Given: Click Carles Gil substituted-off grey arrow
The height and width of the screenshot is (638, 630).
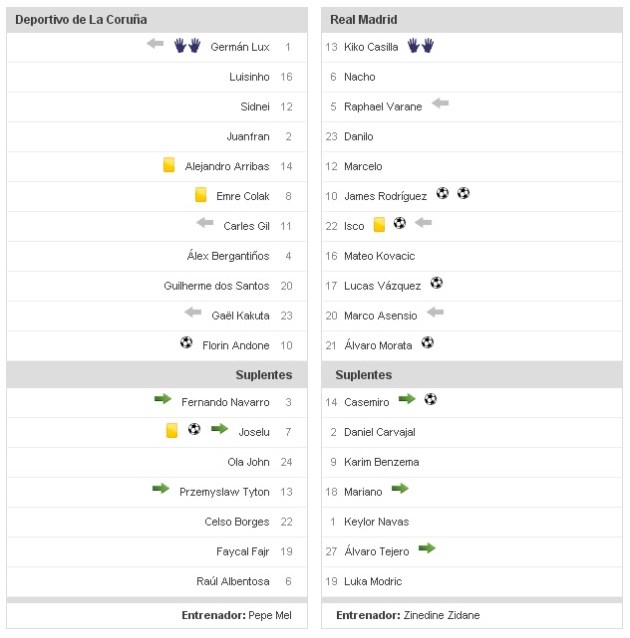Looking at the screenshot, I should coord(205,224).
